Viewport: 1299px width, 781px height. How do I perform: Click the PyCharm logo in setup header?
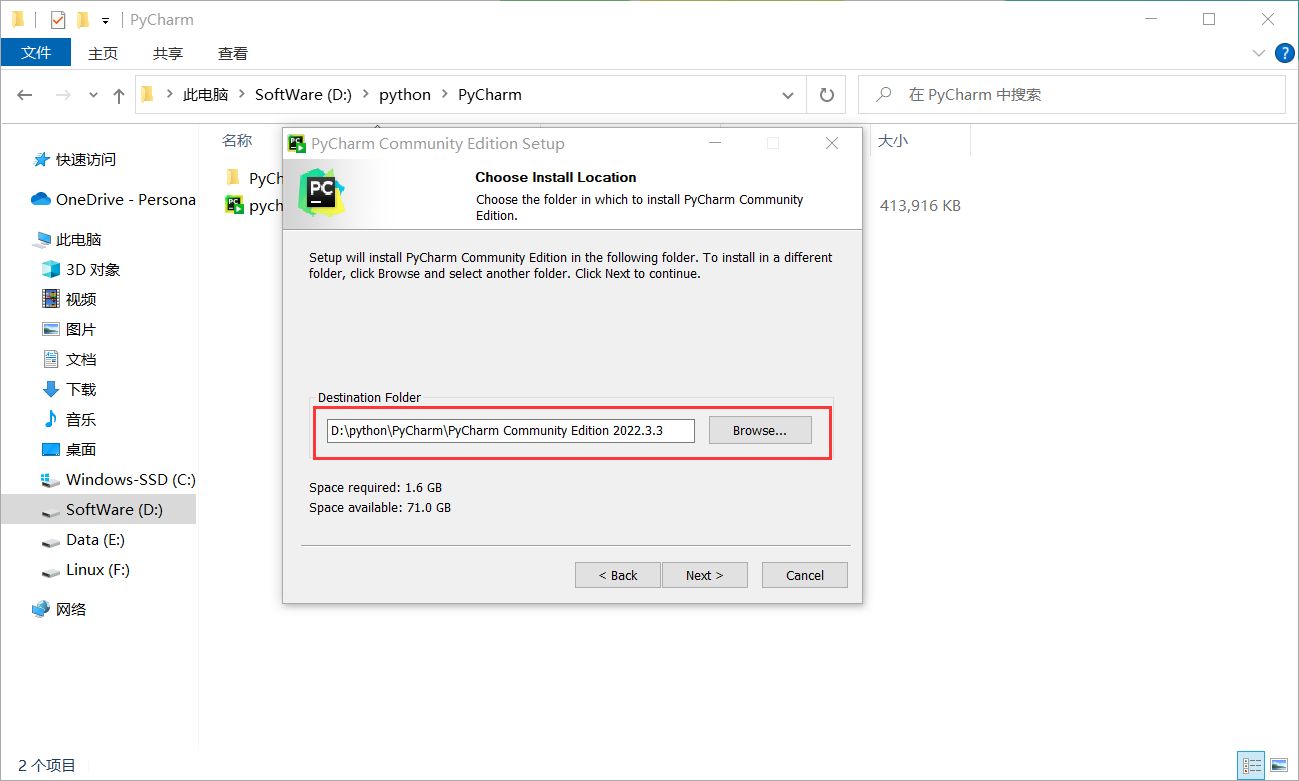tap(322, 191)
